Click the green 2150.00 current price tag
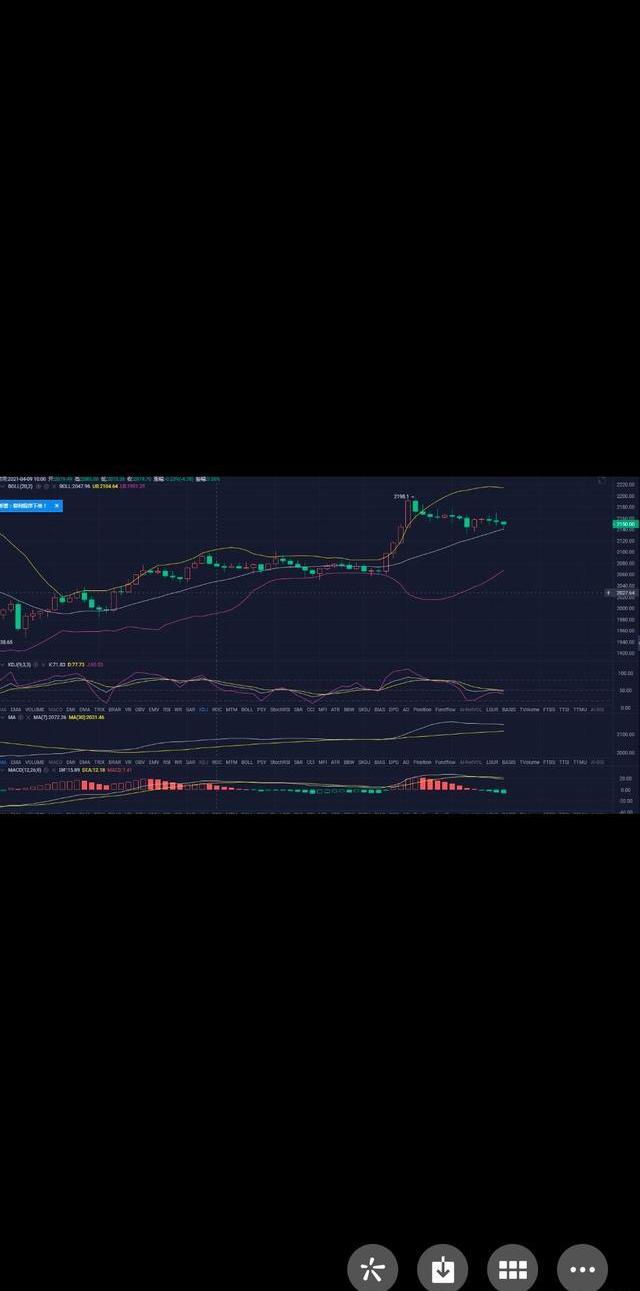Screen dimensions: 640x1291 626,524
